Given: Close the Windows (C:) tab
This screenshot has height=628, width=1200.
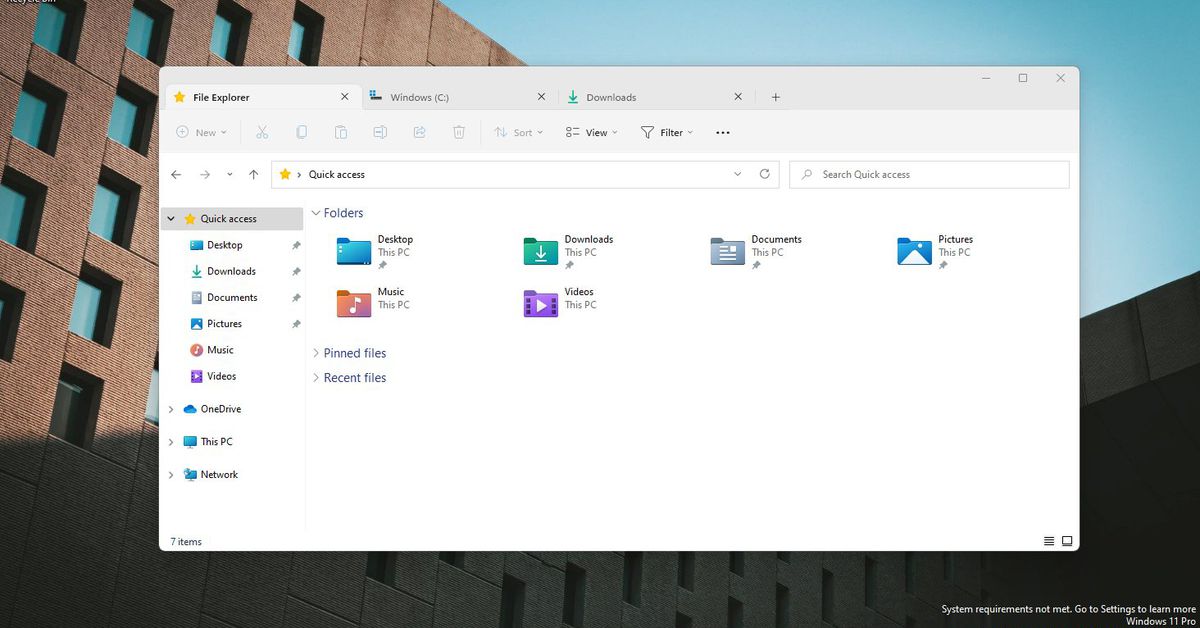Looking at the screenshot, I should tap(541, 97).
